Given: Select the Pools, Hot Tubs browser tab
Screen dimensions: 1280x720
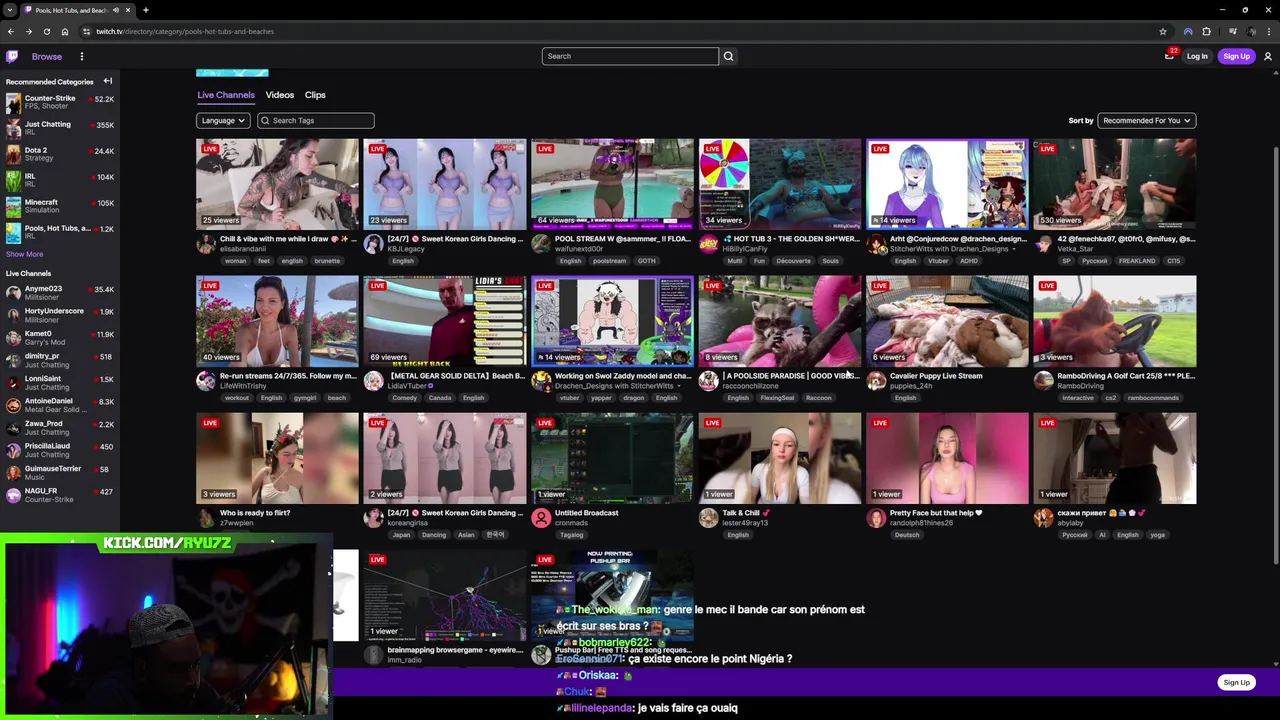Looking at the screenshot, I should (78, 10).
